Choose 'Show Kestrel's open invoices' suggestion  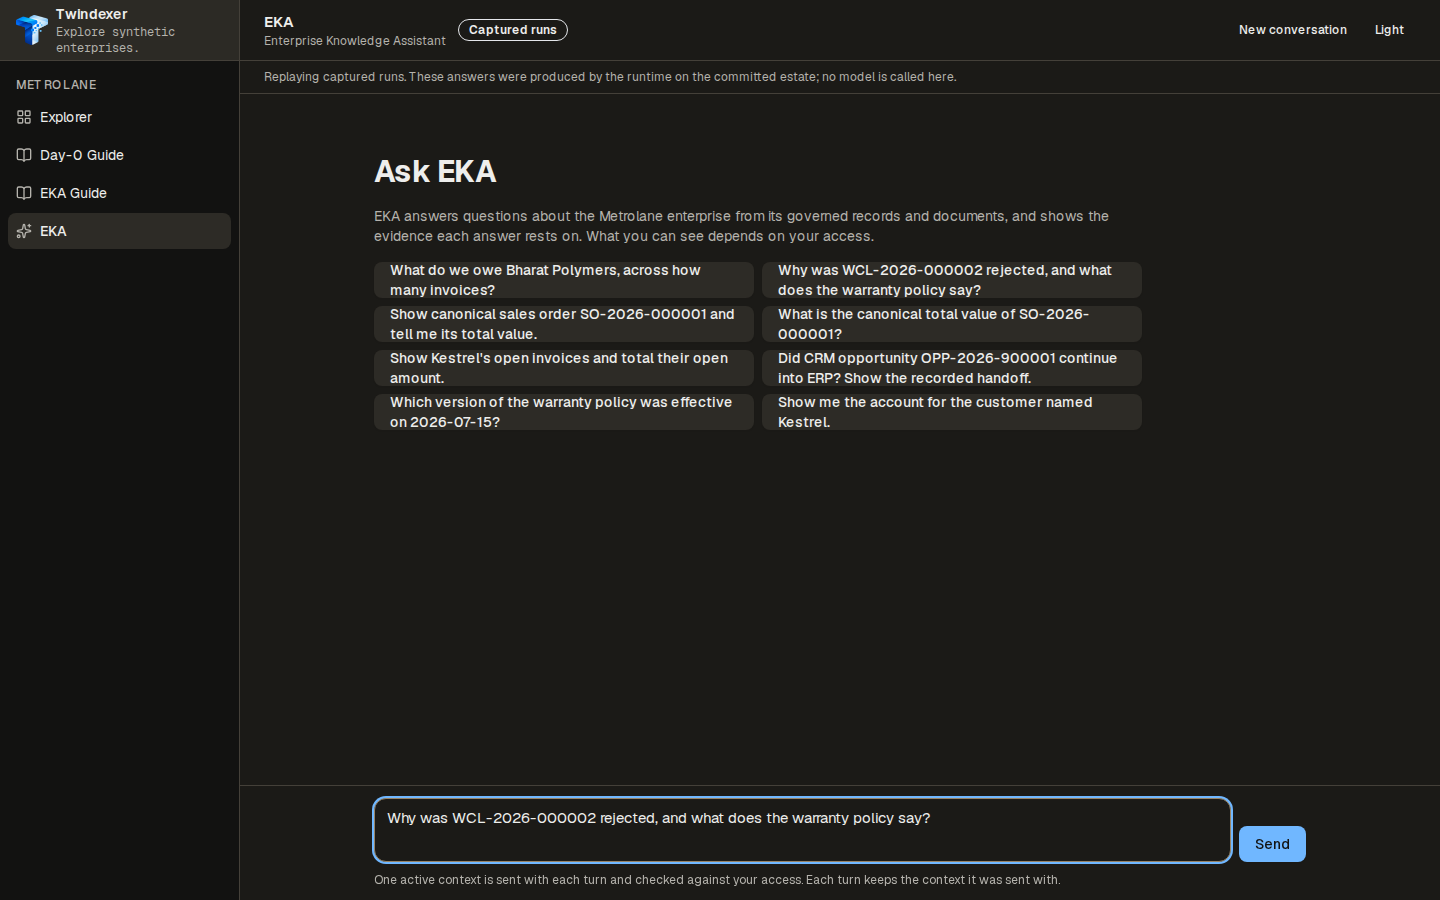[x=564, y=368]
